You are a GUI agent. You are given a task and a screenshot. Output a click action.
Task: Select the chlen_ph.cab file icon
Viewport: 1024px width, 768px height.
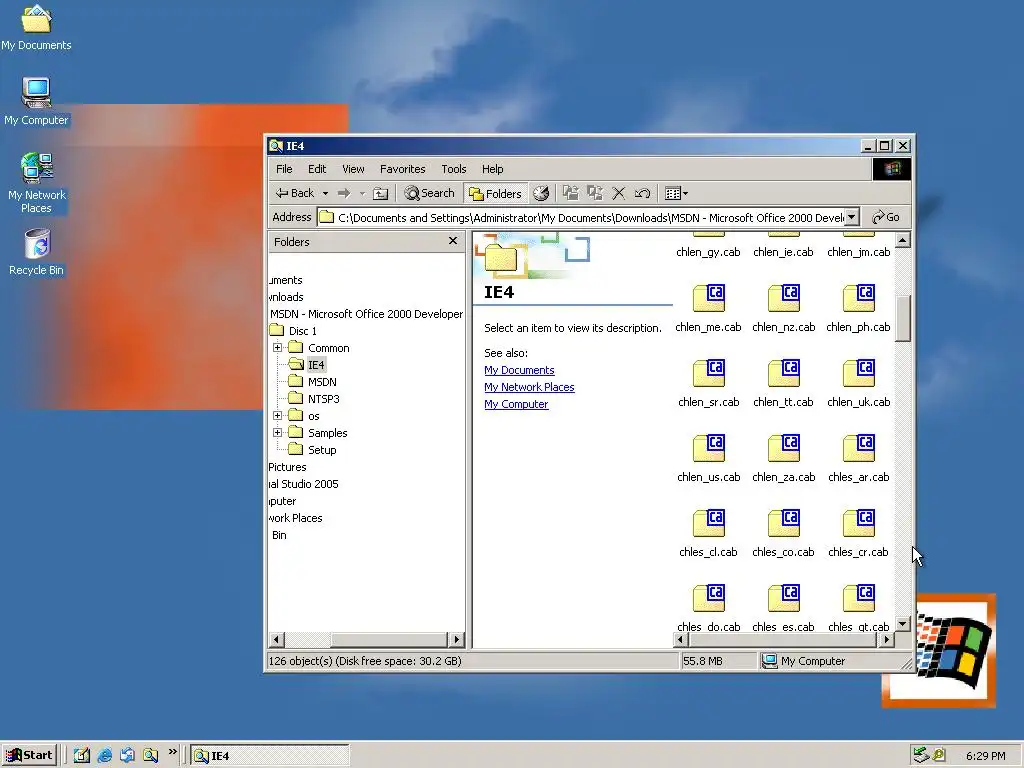point(859,298)
